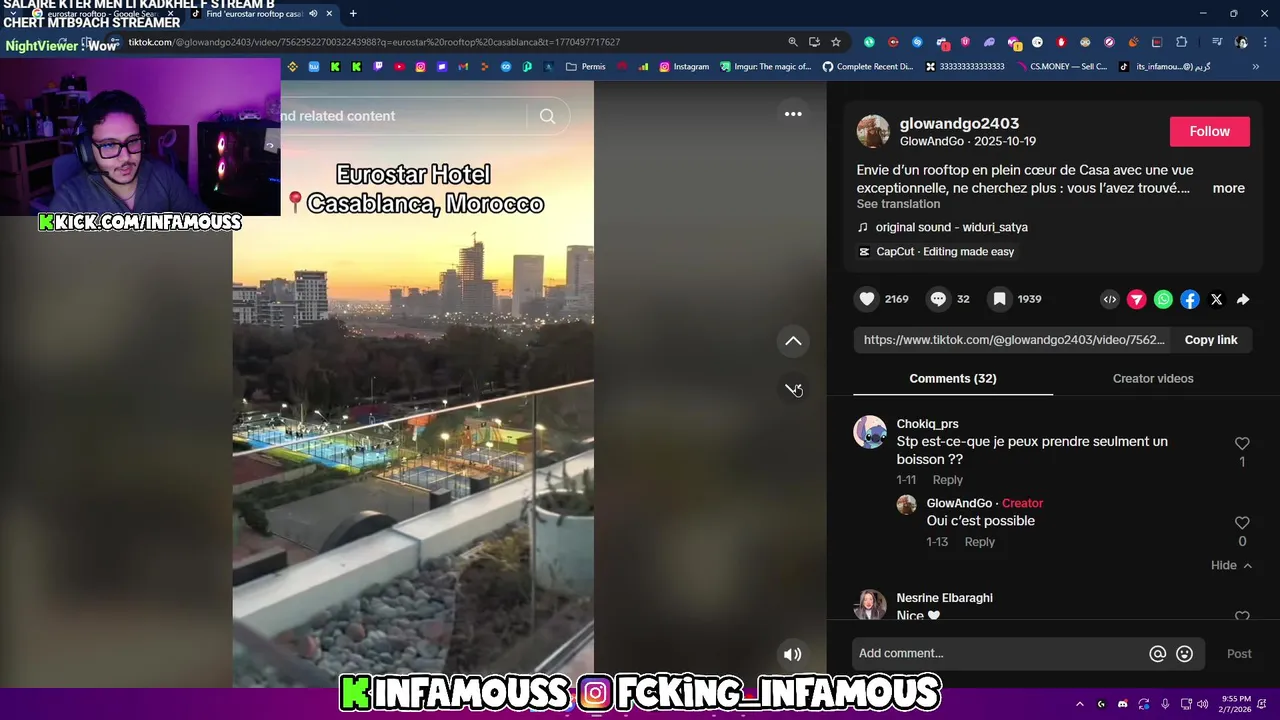1280x720 pixels.
Task: Like Chokiq_prs's comment
Action: coord(1242,443)
